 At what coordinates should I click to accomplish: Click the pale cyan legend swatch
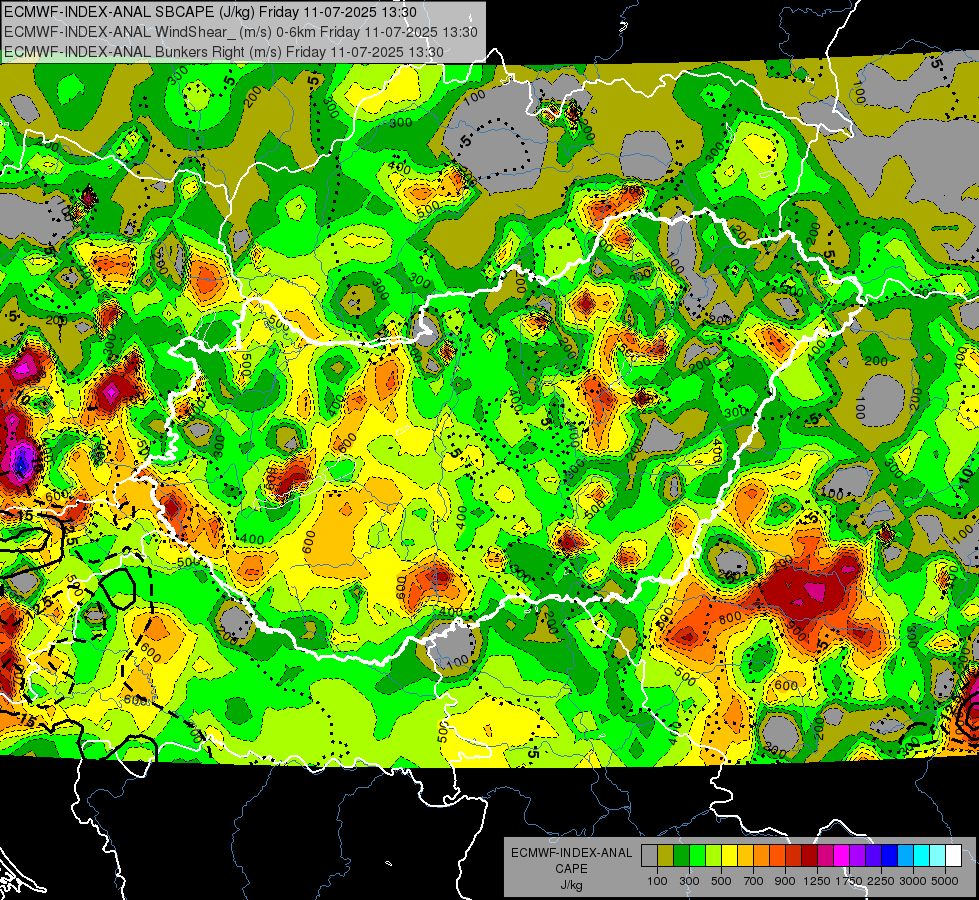938,856
